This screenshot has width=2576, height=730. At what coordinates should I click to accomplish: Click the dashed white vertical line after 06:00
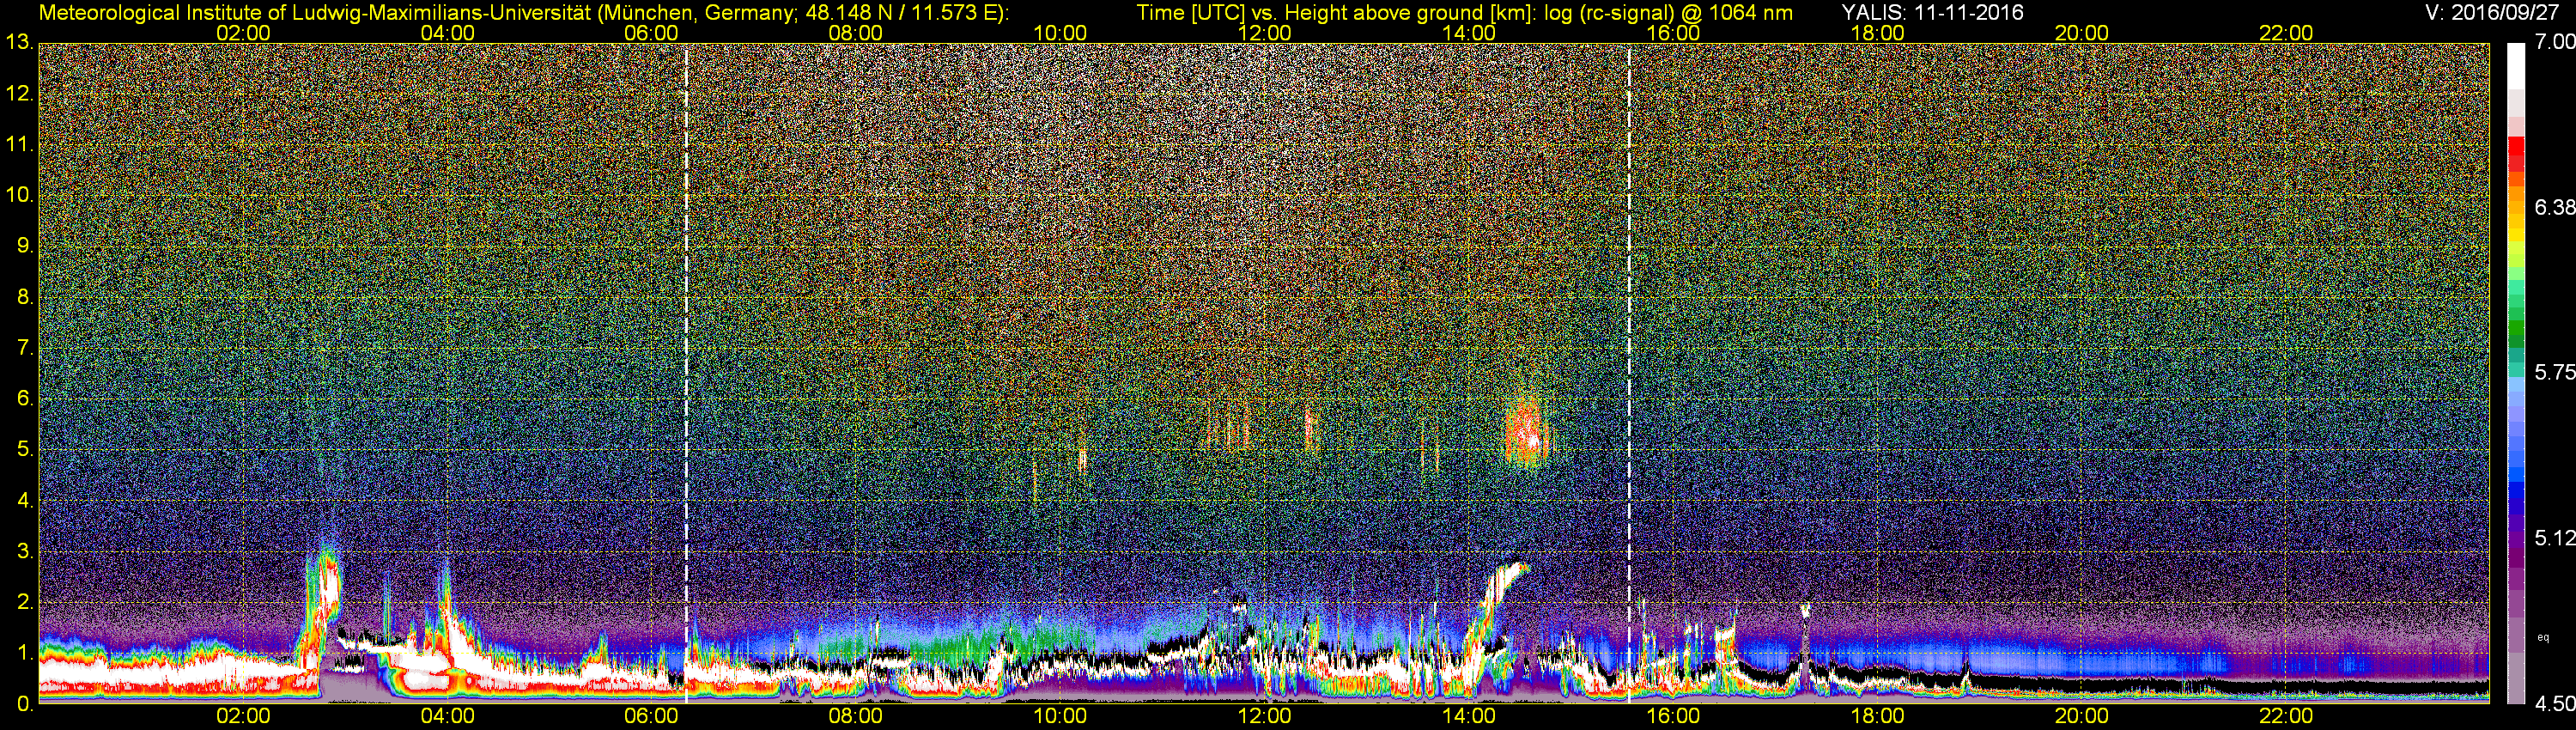point(686,373)
